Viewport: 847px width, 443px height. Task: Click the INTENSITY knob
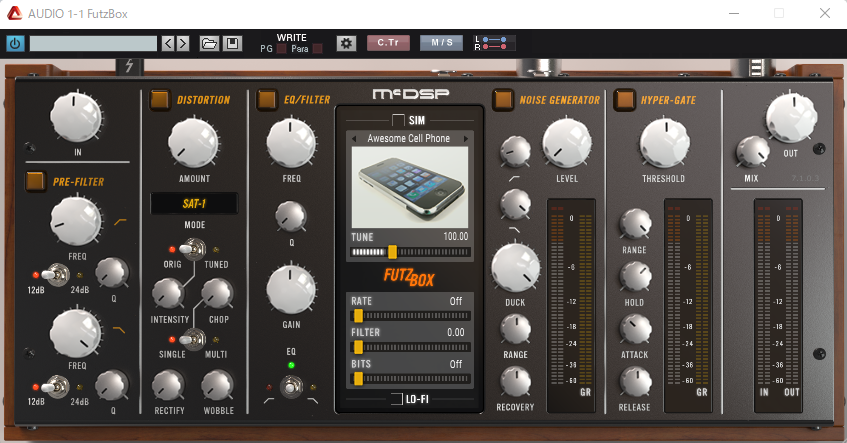168,294
